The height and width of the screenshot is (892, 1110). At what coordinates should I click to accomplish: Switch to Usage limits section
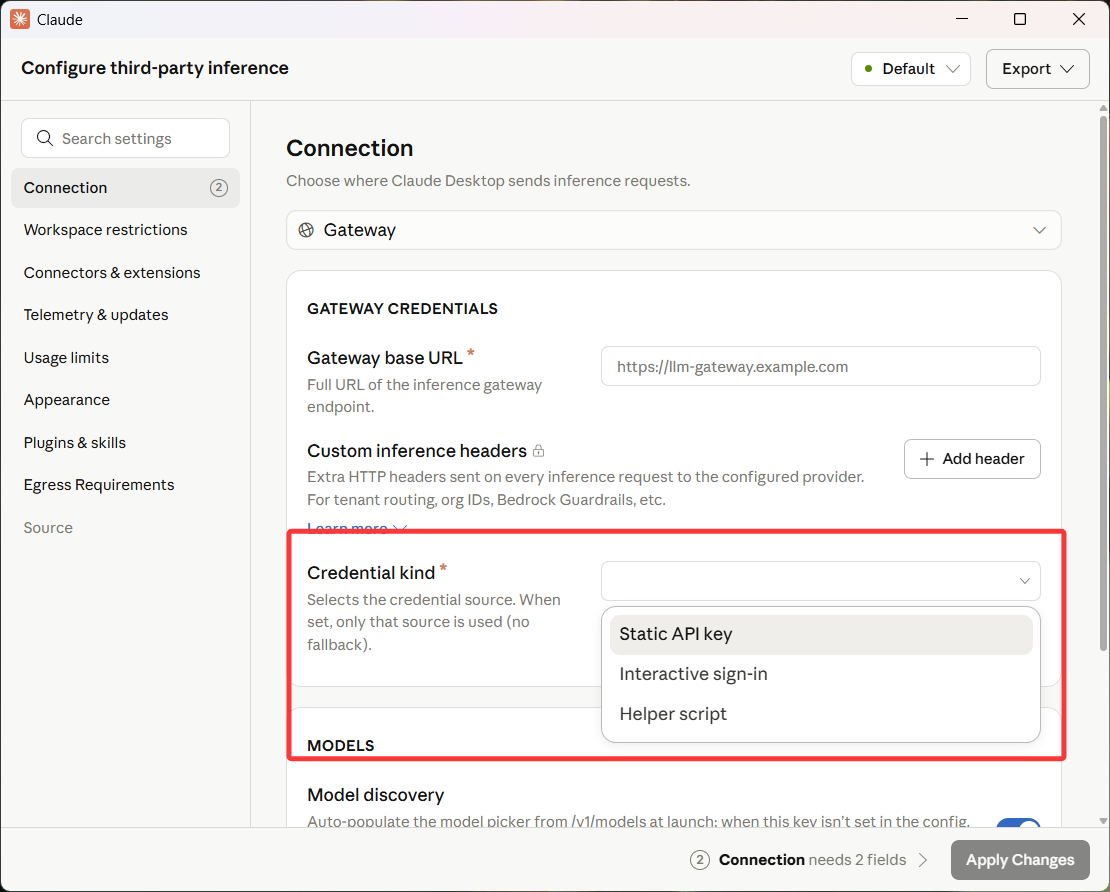[x=125, y=358]
